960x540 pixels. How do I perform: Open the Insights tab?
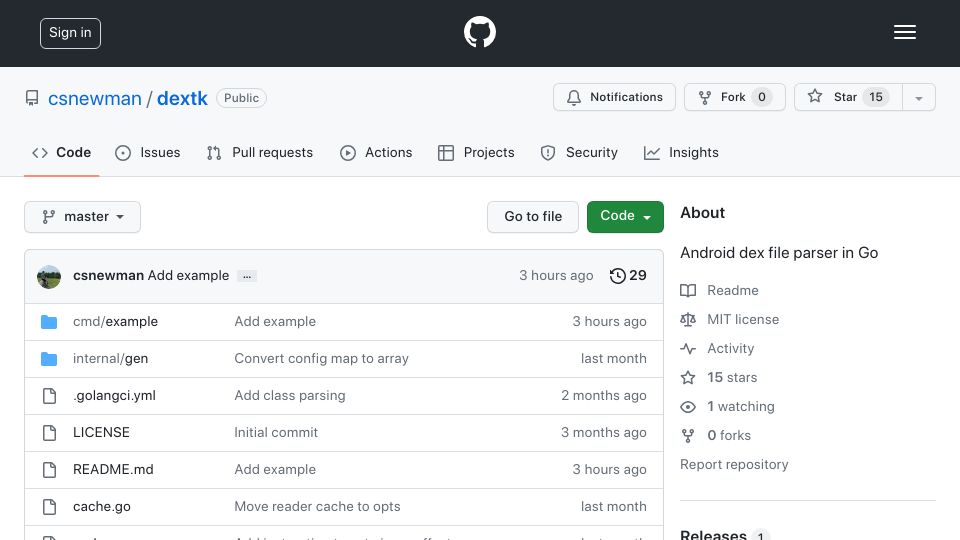tap(681, 152)
